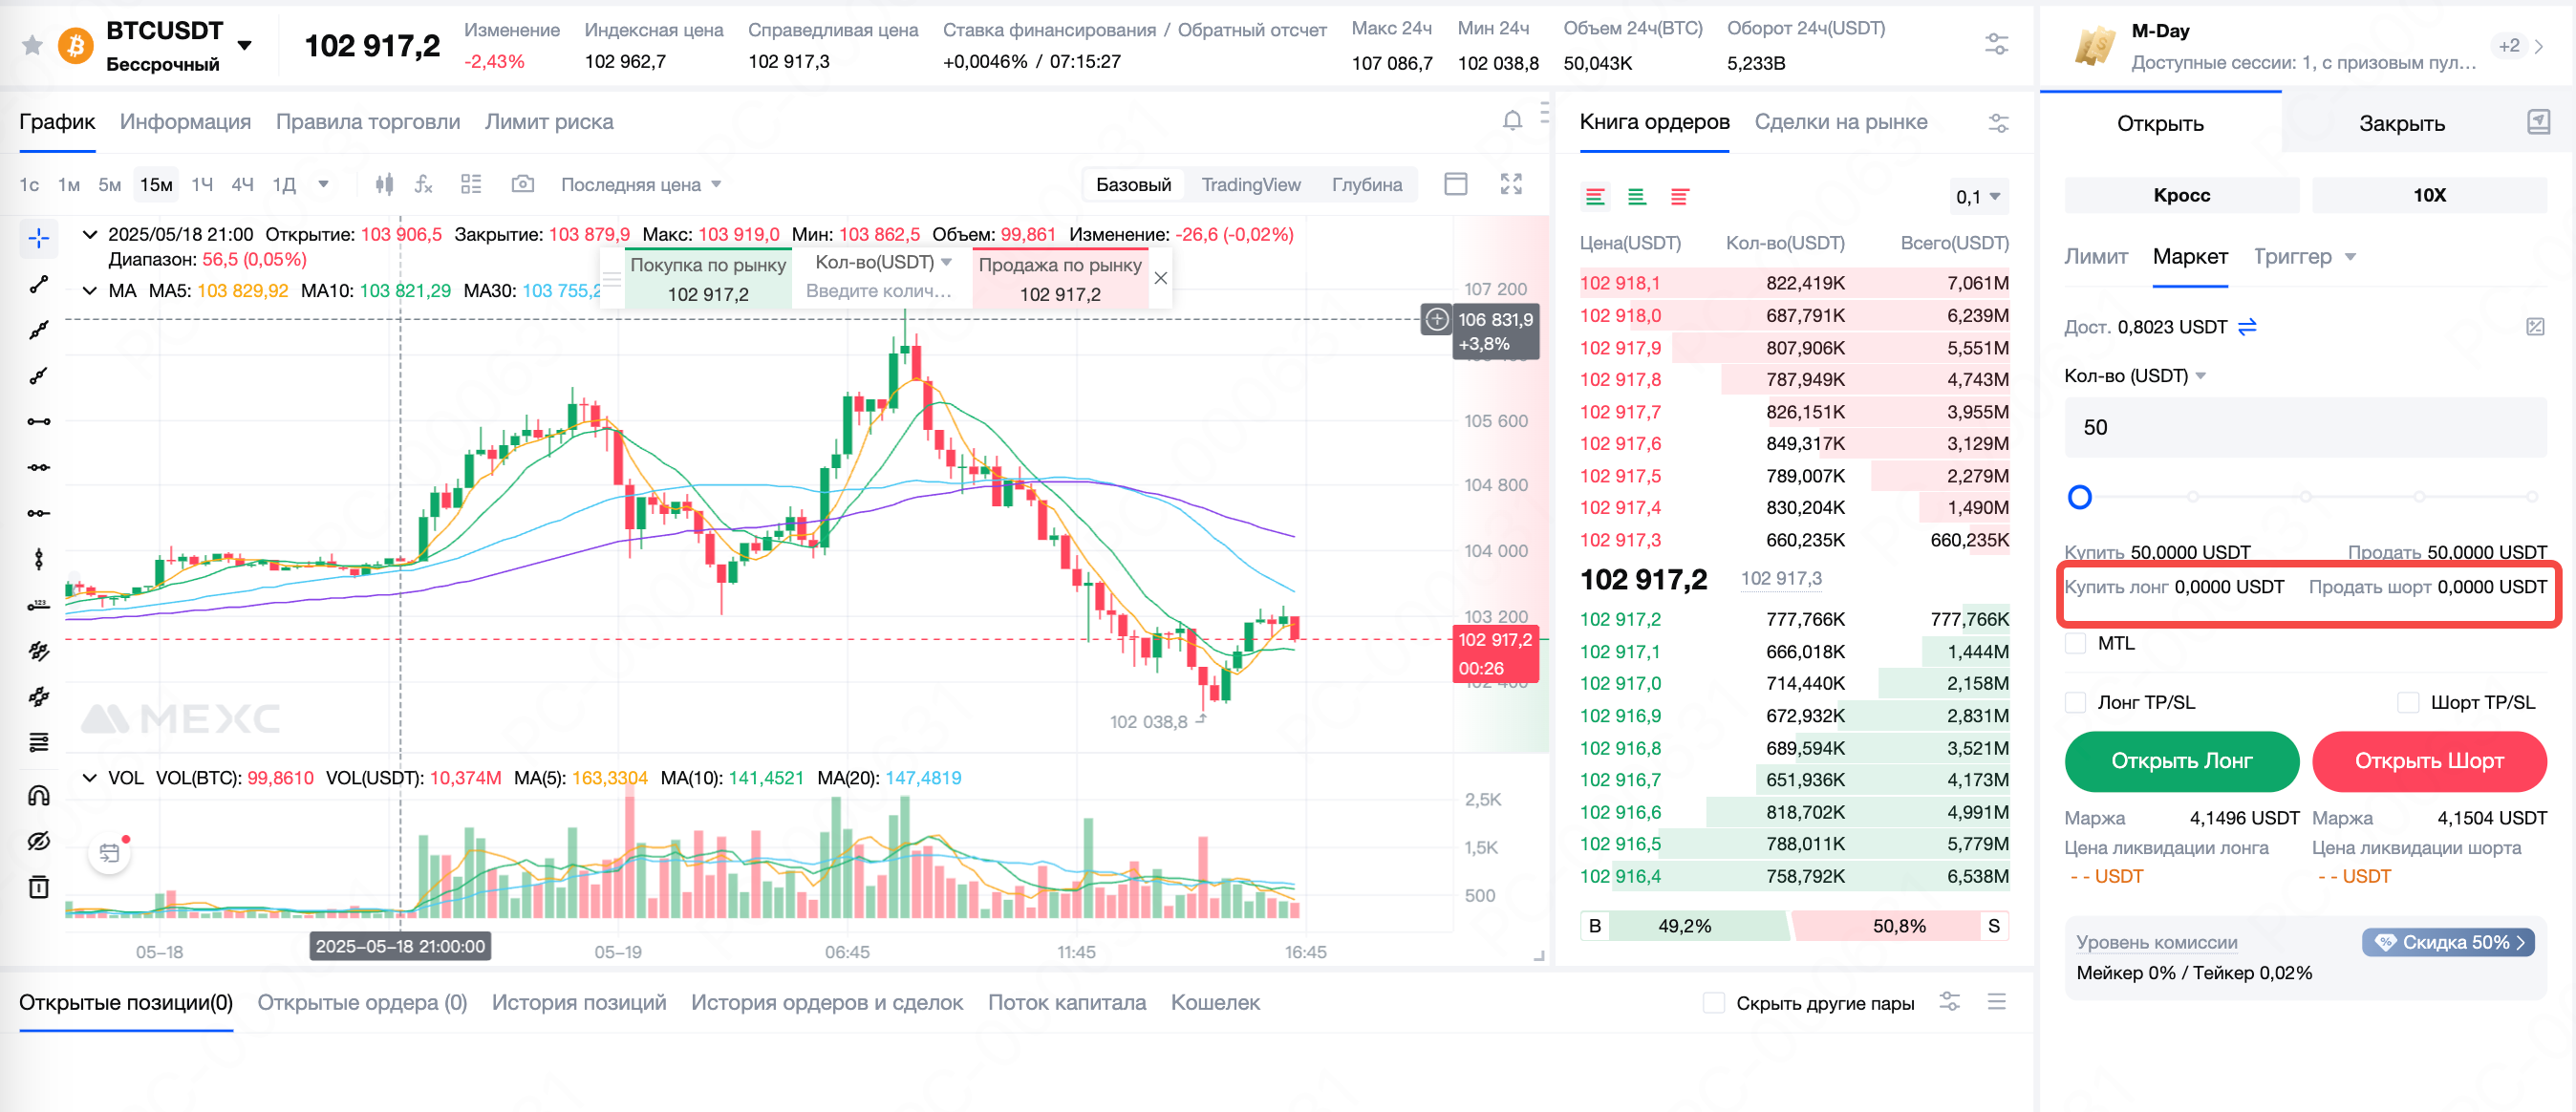This screenshot has width=2576, height=1112.
Task: Click the Скидка 50% badge
Action: pos(2447,942)
